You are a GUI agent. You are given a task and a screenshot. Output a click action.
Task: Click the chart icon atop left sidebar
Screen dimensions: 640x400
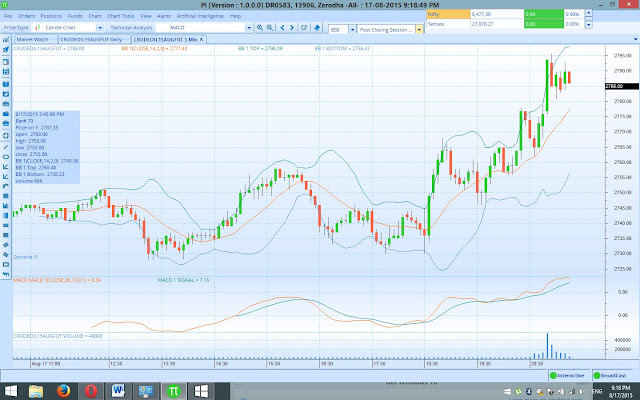(x=6, y=40)
